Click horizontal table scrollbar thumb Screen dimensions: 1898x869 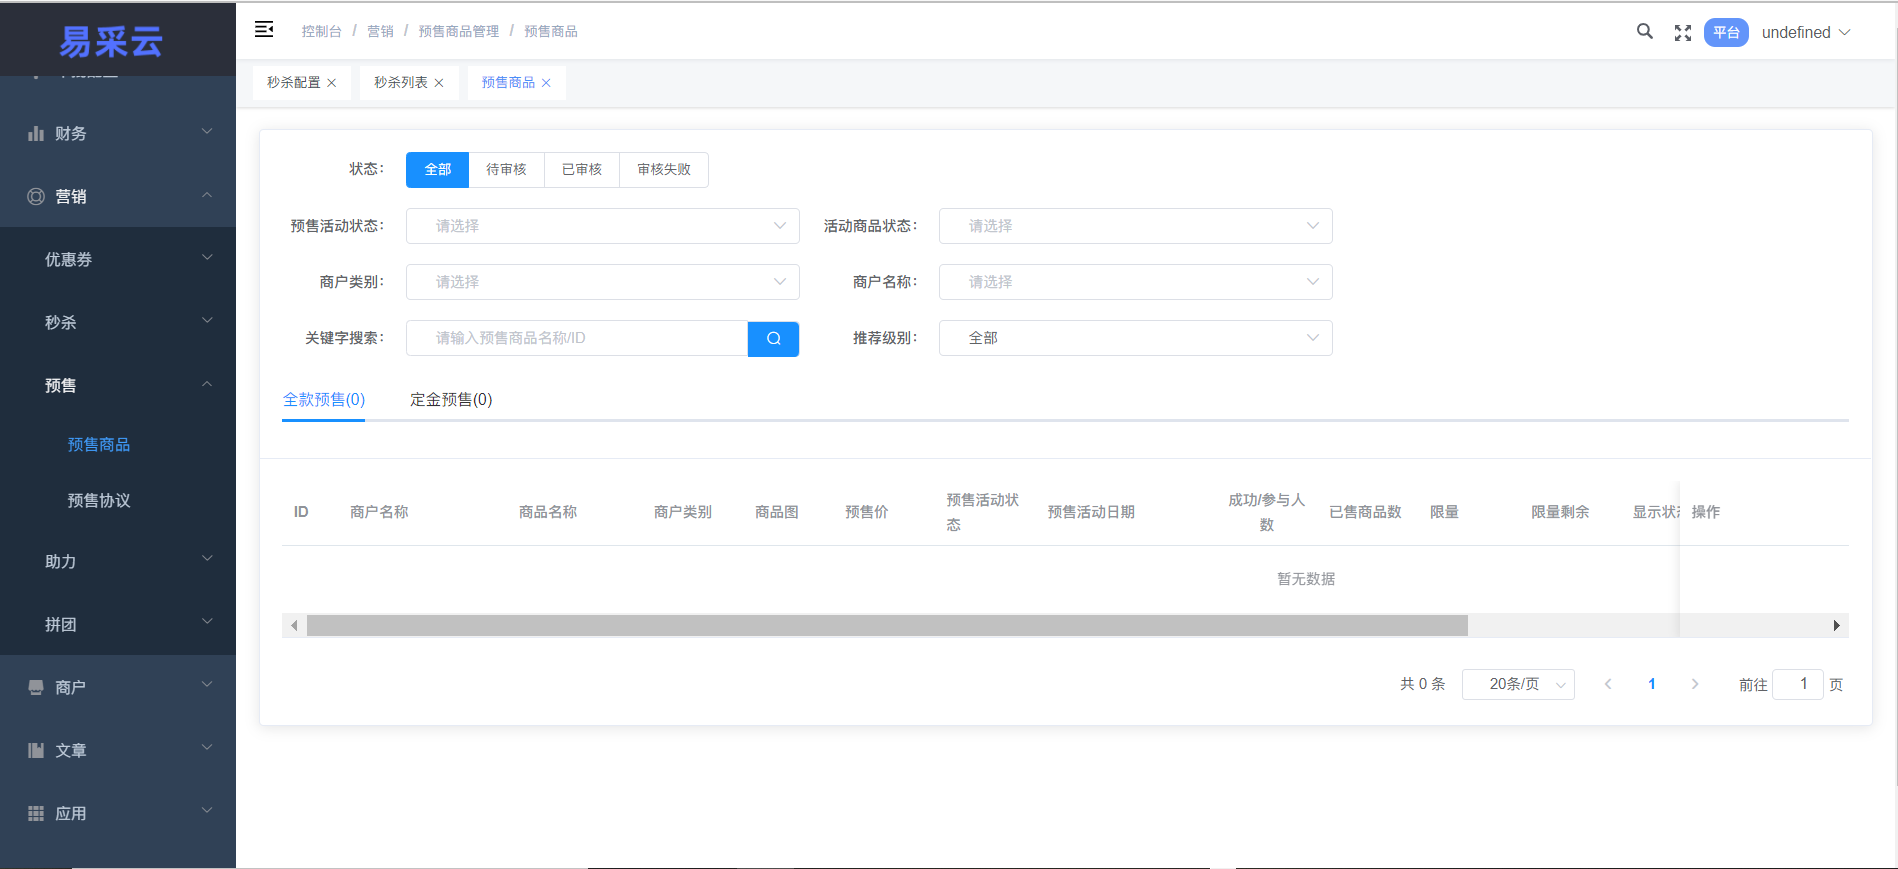(x=887, y=626)
